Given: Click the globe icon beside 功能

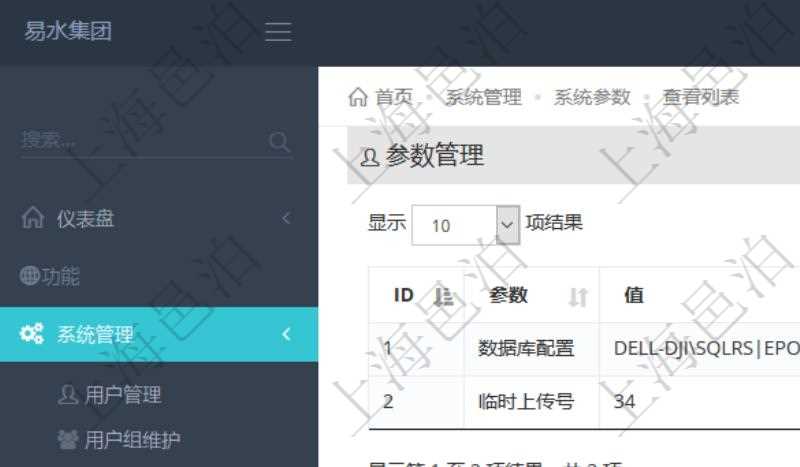Looking at the screenshot, I should pyautogui.click(x=29, y=276).
